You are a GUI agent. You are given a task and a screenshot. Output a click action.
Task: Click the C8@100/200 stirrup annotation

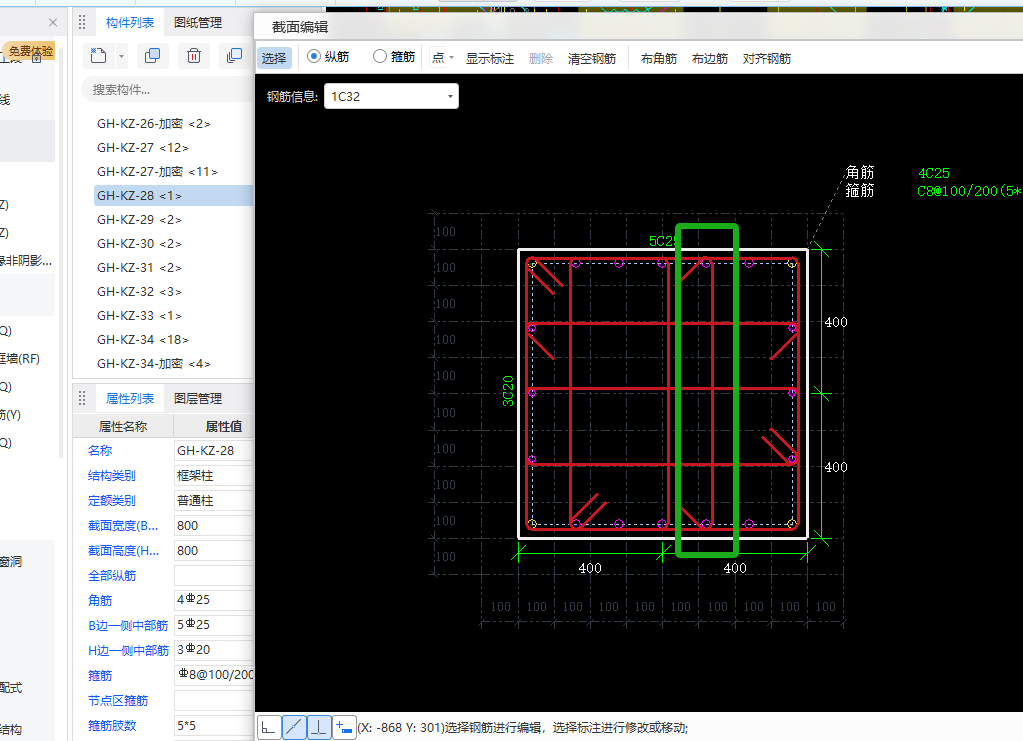pyautogui.click(x=969, y=191)
